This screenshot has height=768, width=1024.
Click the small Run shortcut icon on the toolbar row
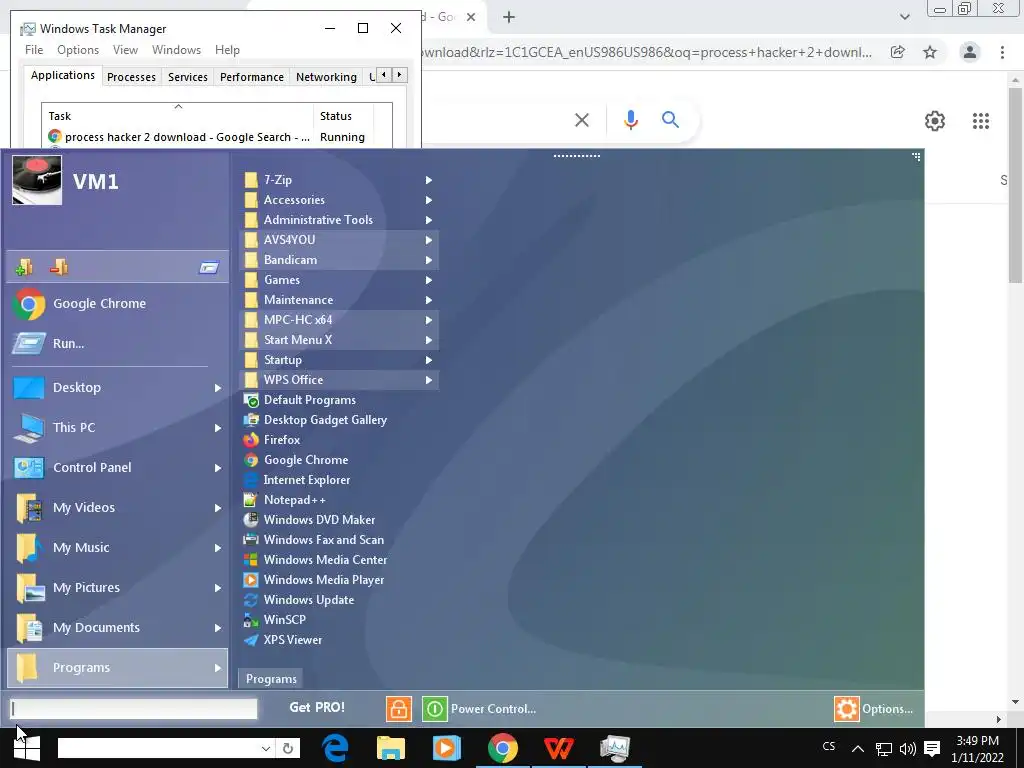click(x=209, y=267)
